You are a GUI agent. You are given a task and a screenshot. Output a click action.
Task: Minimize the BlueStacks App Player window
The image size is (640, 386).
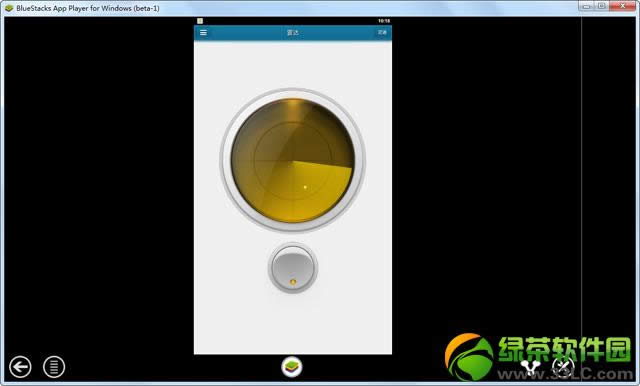tap(586, 6)
